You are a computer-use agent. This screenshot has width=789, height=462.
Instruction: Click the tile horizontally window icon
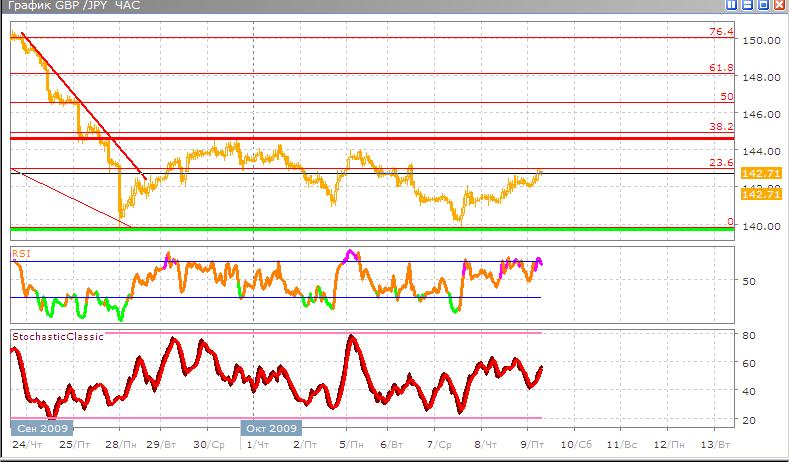(748, 6)
